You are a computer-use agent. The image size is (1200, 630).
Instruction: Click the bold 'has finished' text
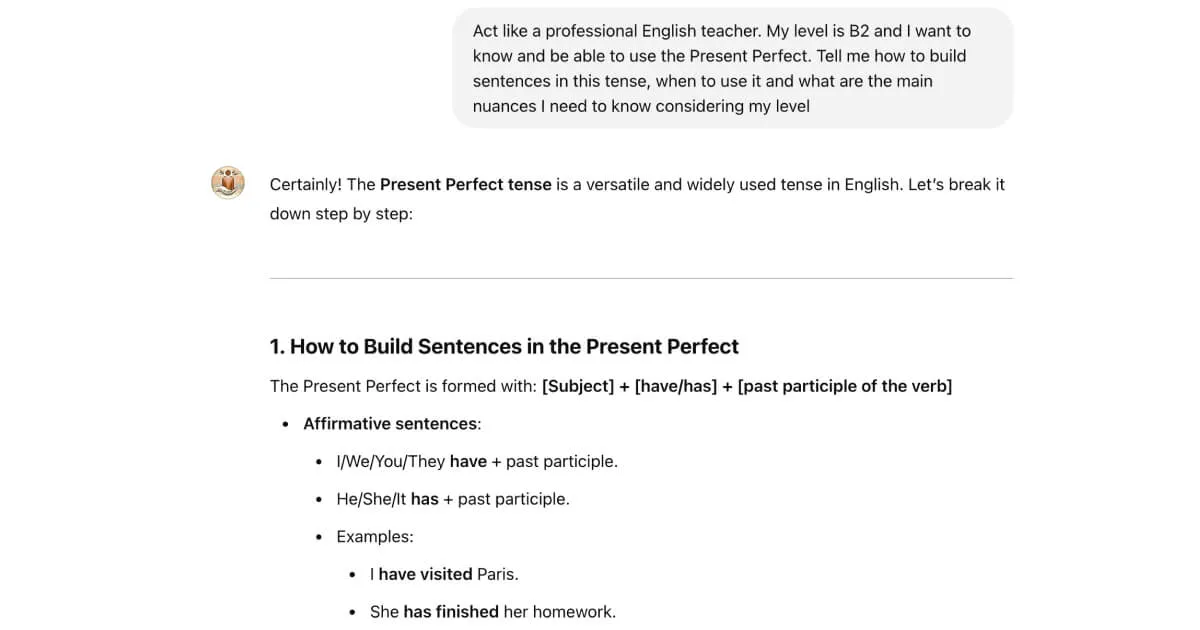tap(451, 611)
